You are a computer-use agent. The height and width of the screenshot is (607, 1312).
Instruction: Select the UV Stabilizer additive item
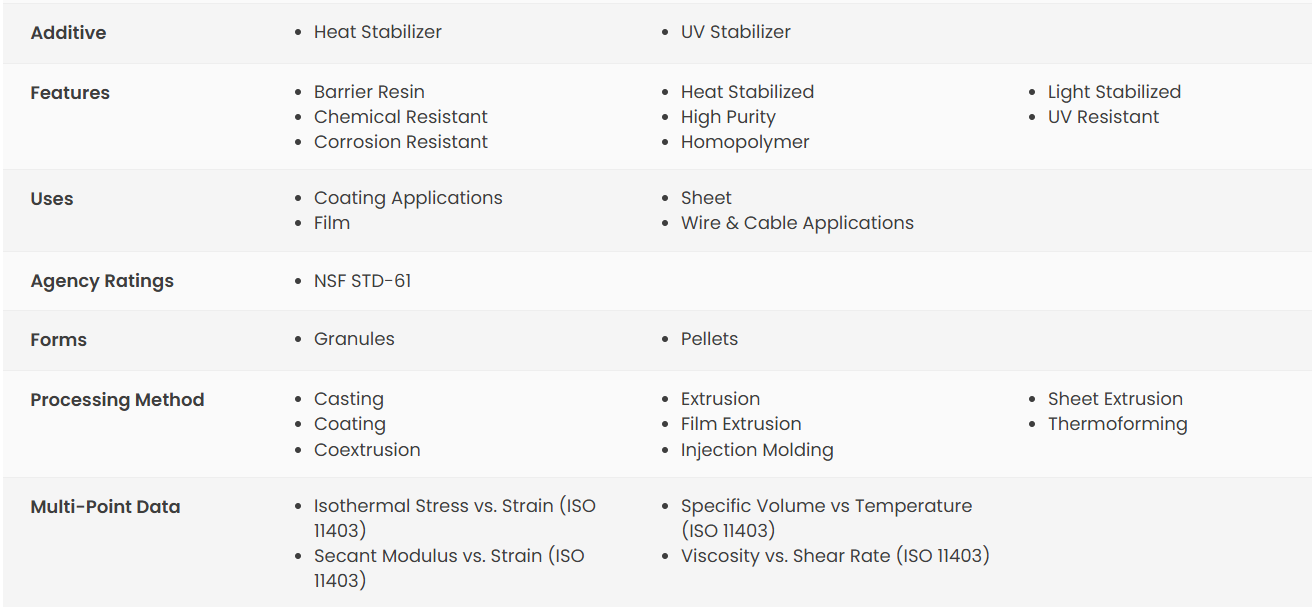pyautogui.click(x=735, y=32)
